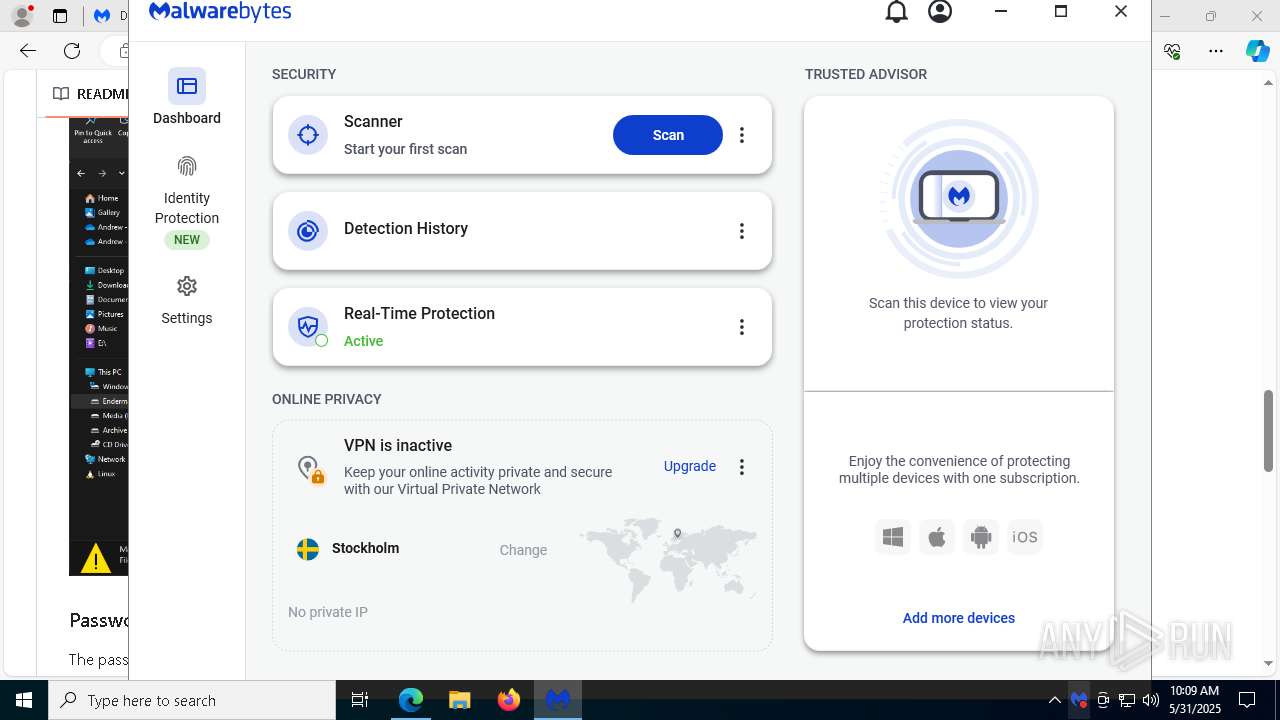This screenshot has width=1280, height=720.
Task: Start a scan with the Scan button
Action: (x=668, y=135)
